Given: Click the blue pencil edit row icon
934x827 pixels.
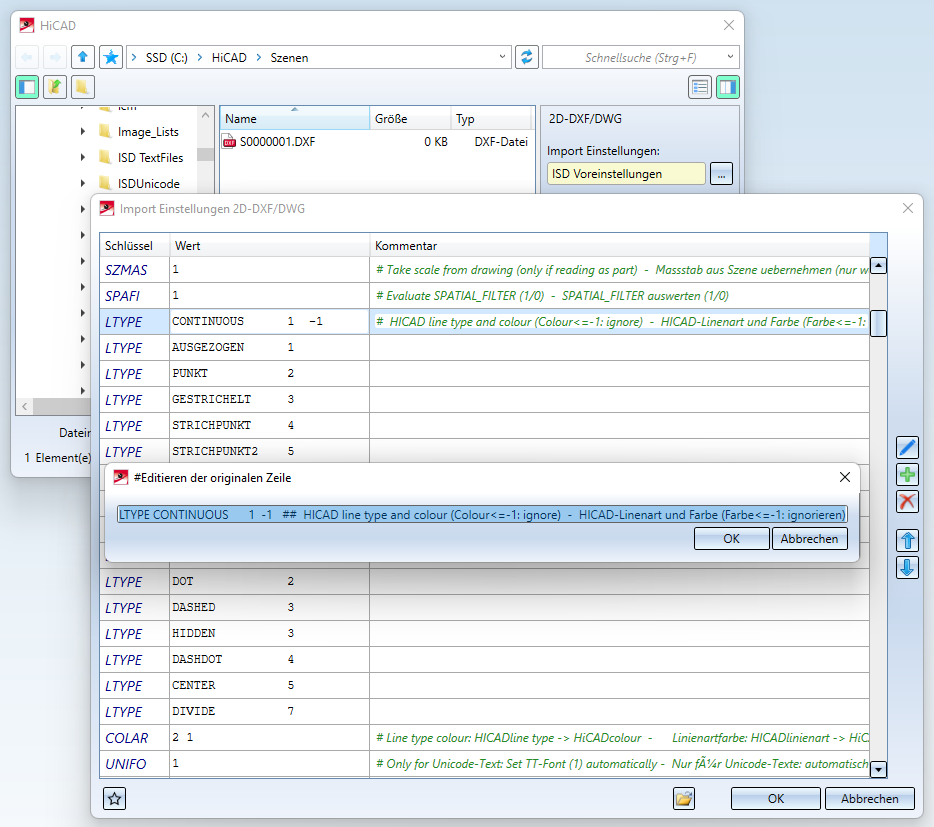Looking at the screenshot, I should click(x=907, y=447).
